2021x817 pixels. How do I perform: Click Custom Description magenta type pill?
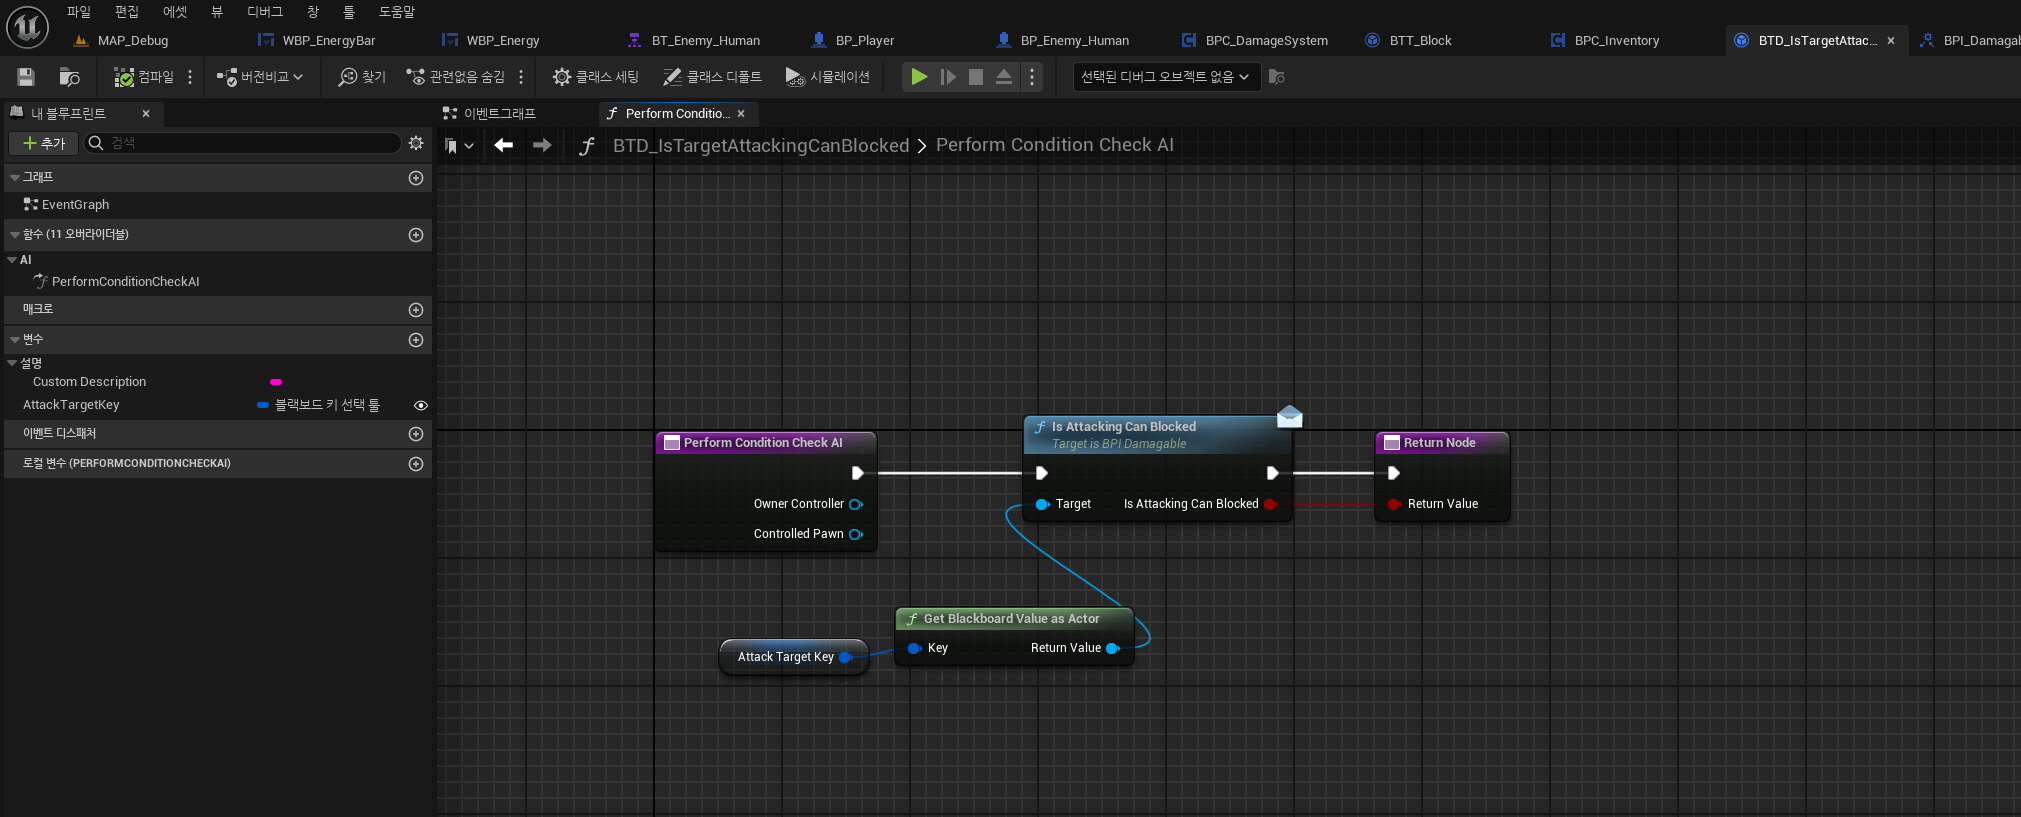(x=276, y=382)
